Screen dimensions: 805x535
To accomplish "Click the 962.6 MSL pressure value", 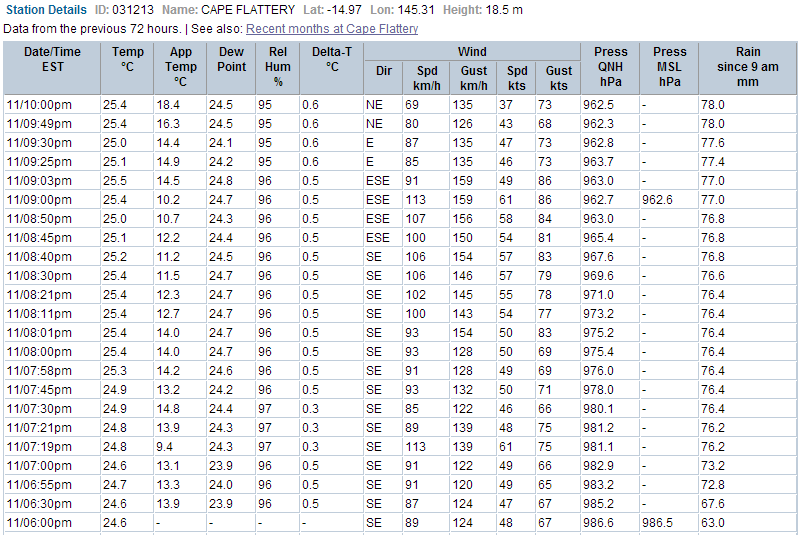I will click(x=657, y=199).
